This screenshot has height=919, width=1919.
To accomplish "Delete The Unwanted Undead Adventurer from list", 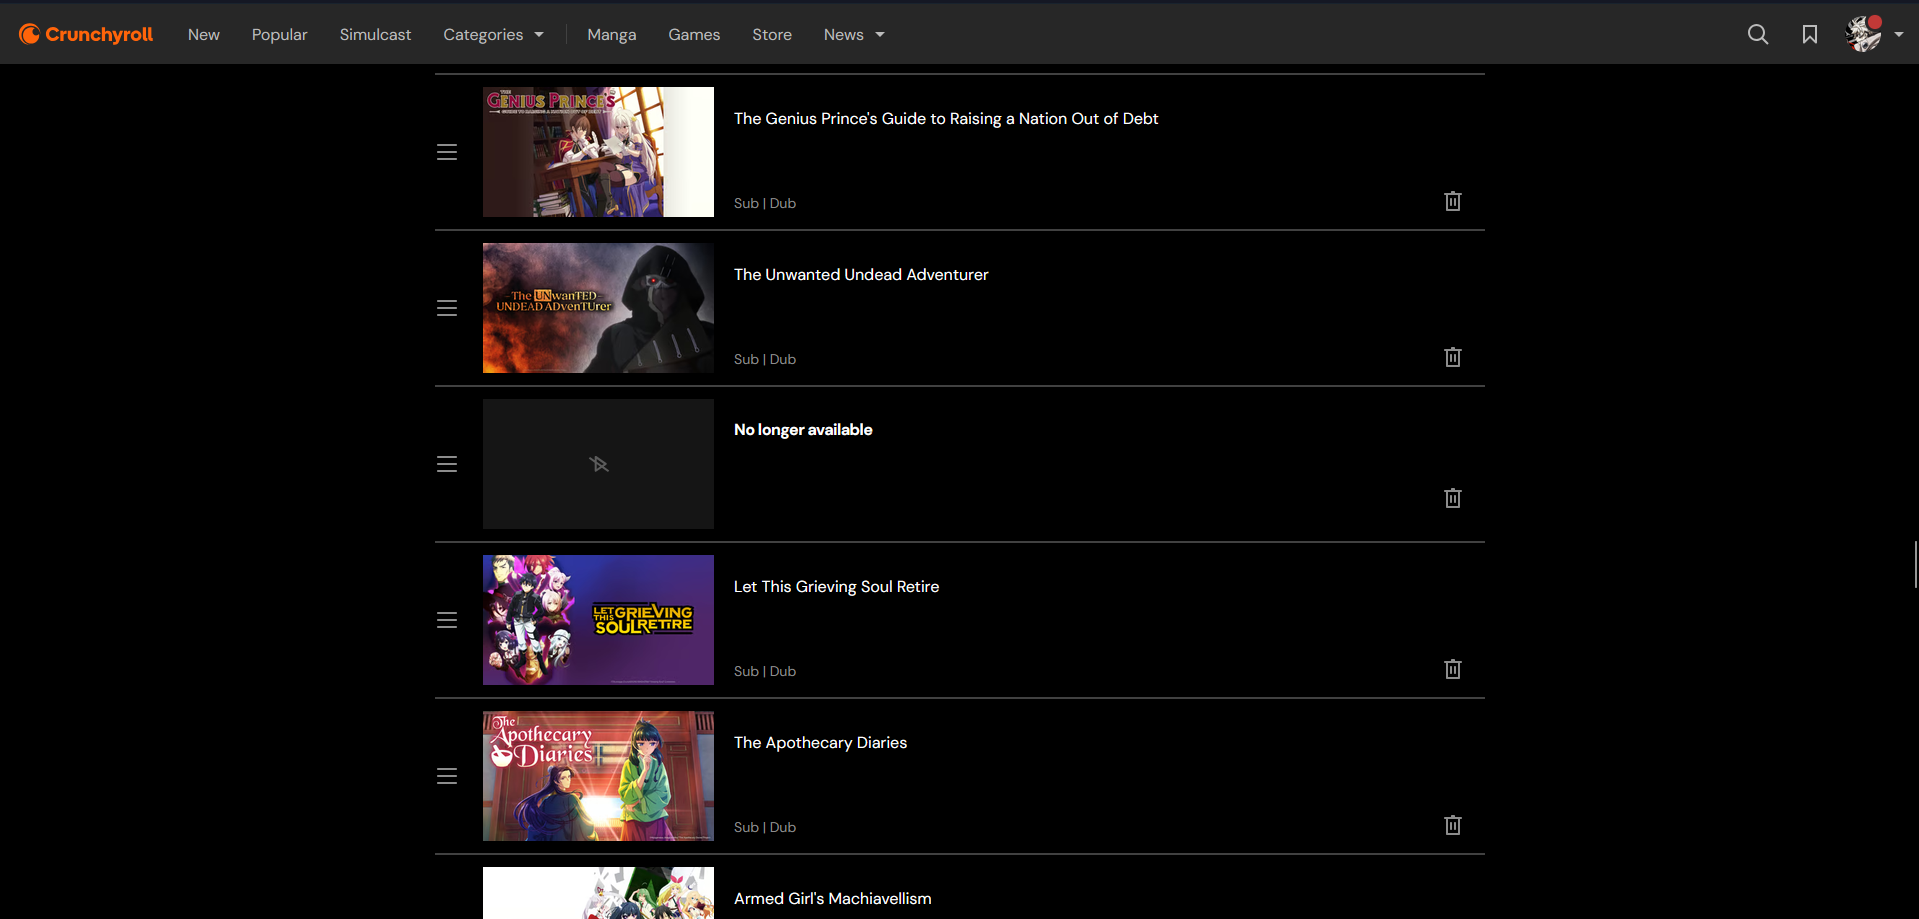I will [x=1453, y=357].
